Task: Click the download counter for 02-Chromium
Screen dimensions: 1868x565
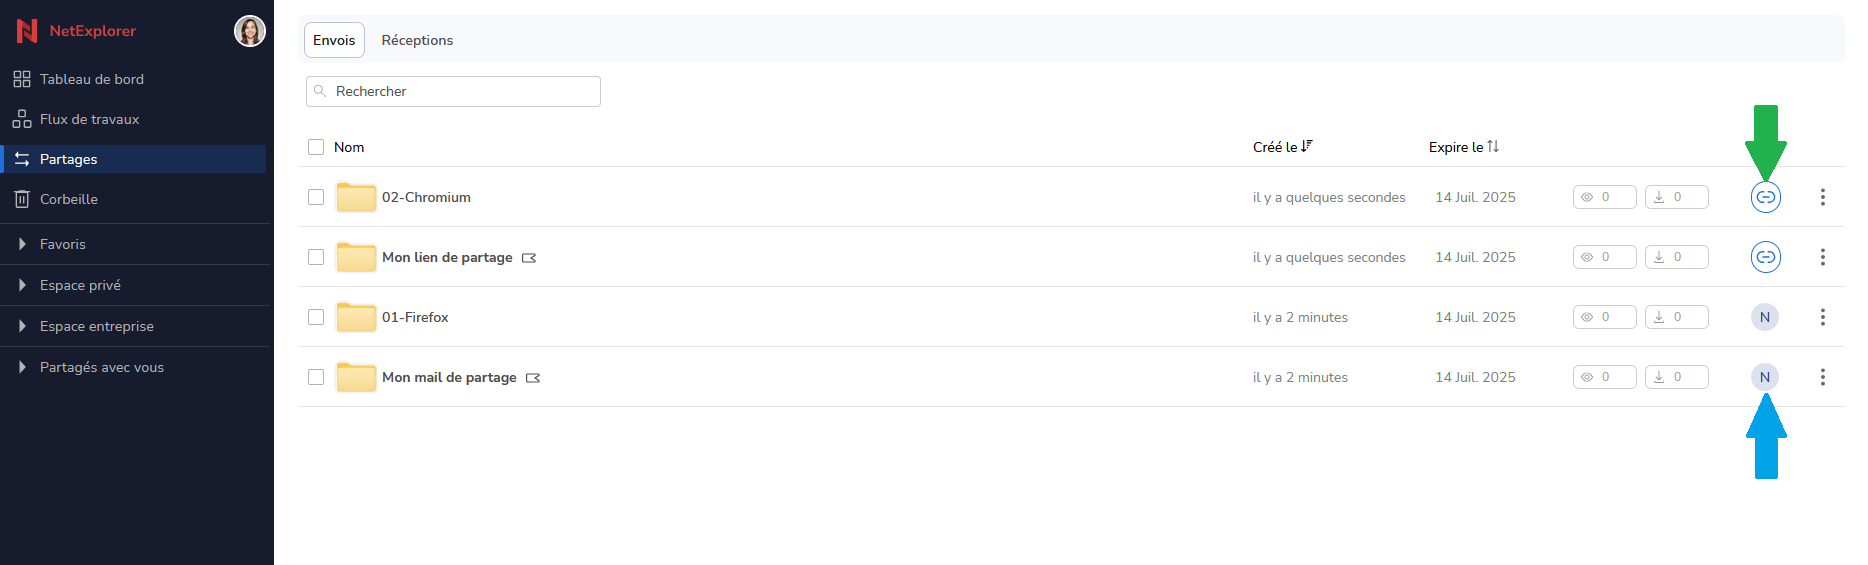Action: 1677,197
